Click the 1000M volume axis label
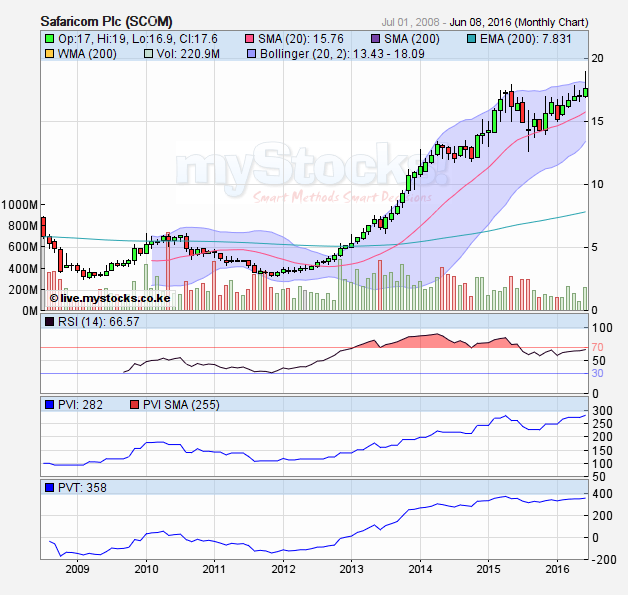Screen dimensions: 628x595 19,204
